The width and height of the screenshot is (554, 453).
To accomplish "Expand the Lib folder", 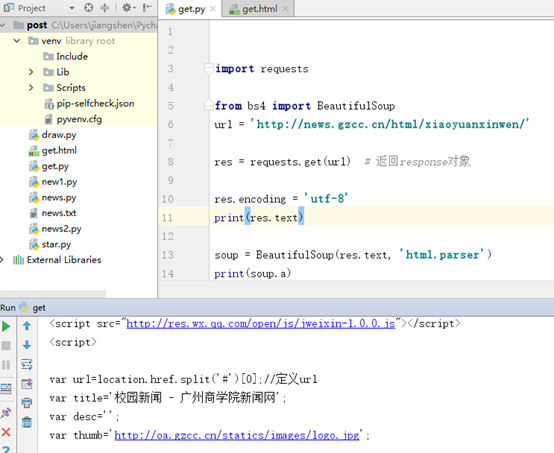I will [x=31, y=72].
